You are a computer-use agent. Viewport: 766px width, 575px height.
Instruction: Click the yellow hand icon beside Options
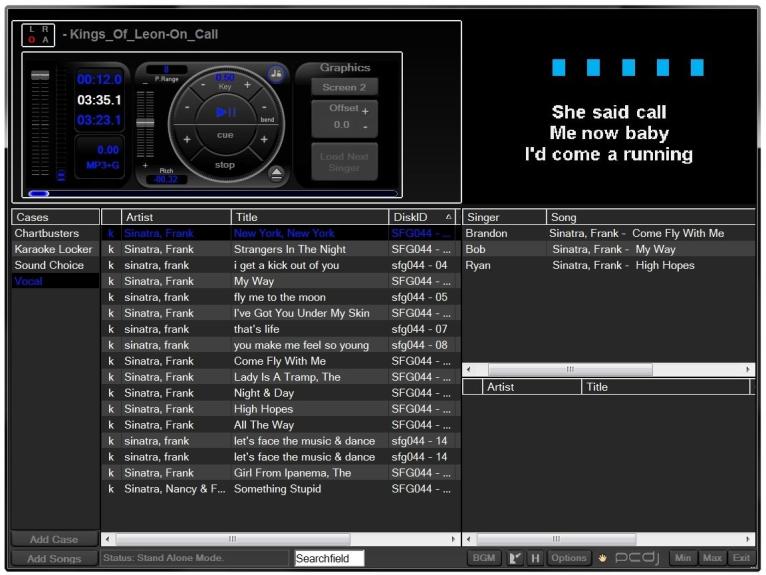[602, 558]
